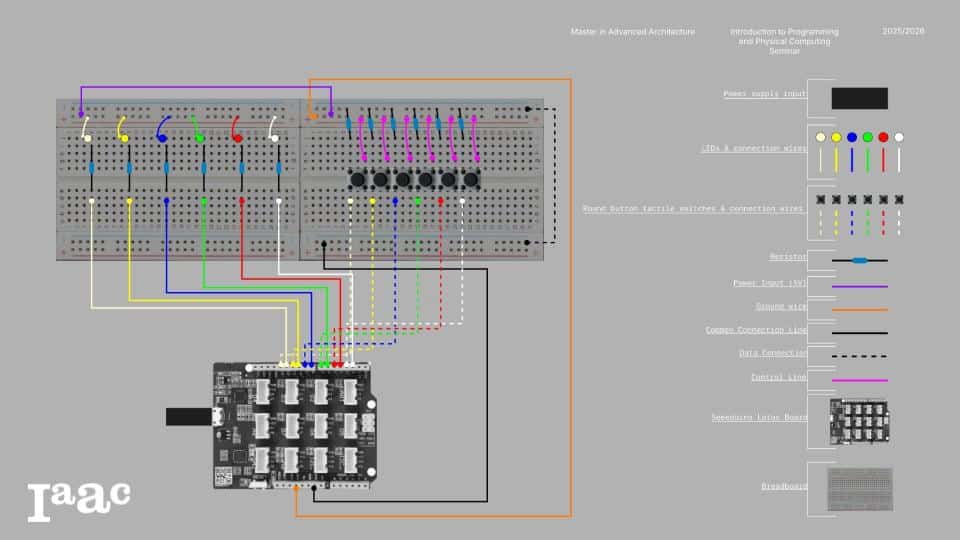Viewport: 960px width, 540px height.
Task: Select the 'Seeeduino Lotus Board' label
Action: 759,417
